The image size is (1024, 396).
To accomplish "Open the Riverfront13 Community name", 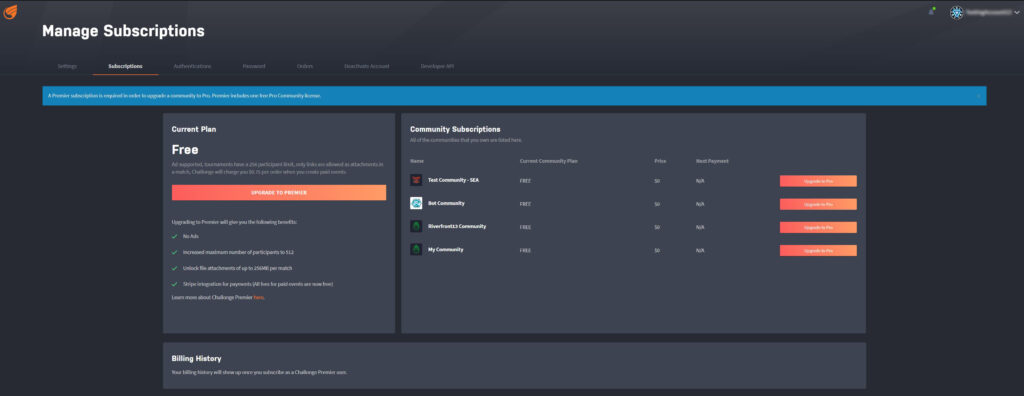I will coord(456,226).
